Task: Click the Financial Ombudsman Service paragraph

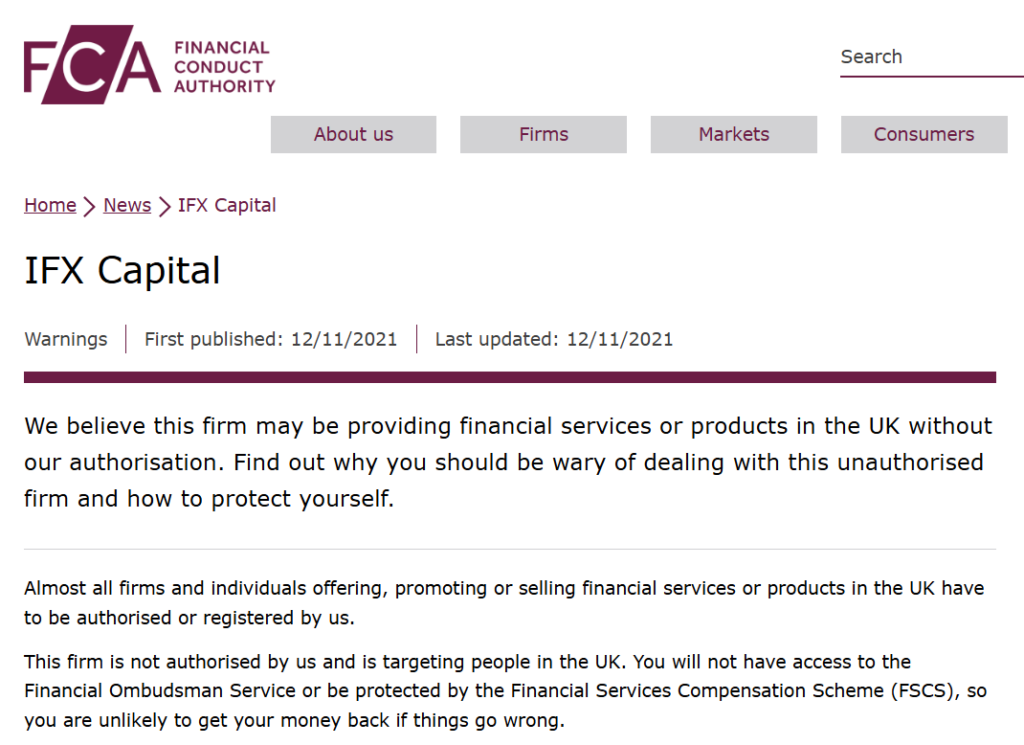Action: tap(505, 691)
